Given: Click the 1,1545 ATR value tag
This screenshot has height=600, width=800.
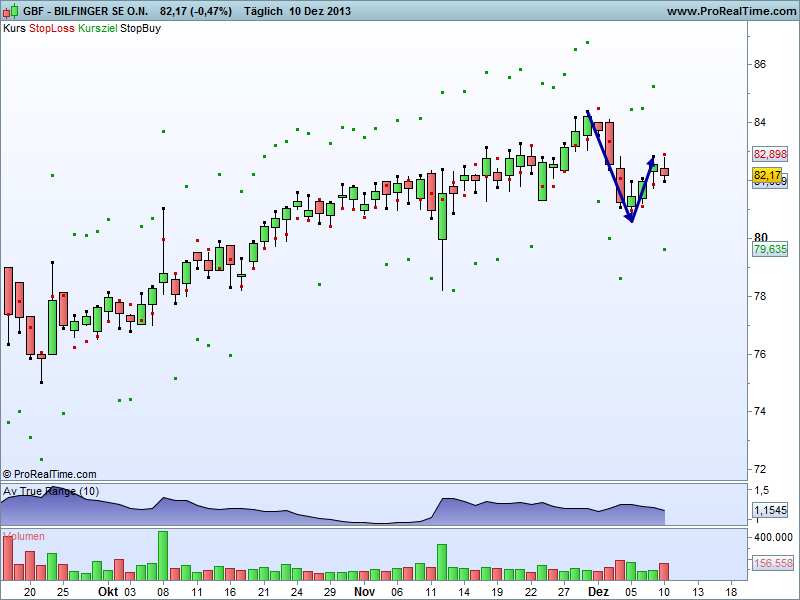Looking at the screenshot, I should 770,510.
